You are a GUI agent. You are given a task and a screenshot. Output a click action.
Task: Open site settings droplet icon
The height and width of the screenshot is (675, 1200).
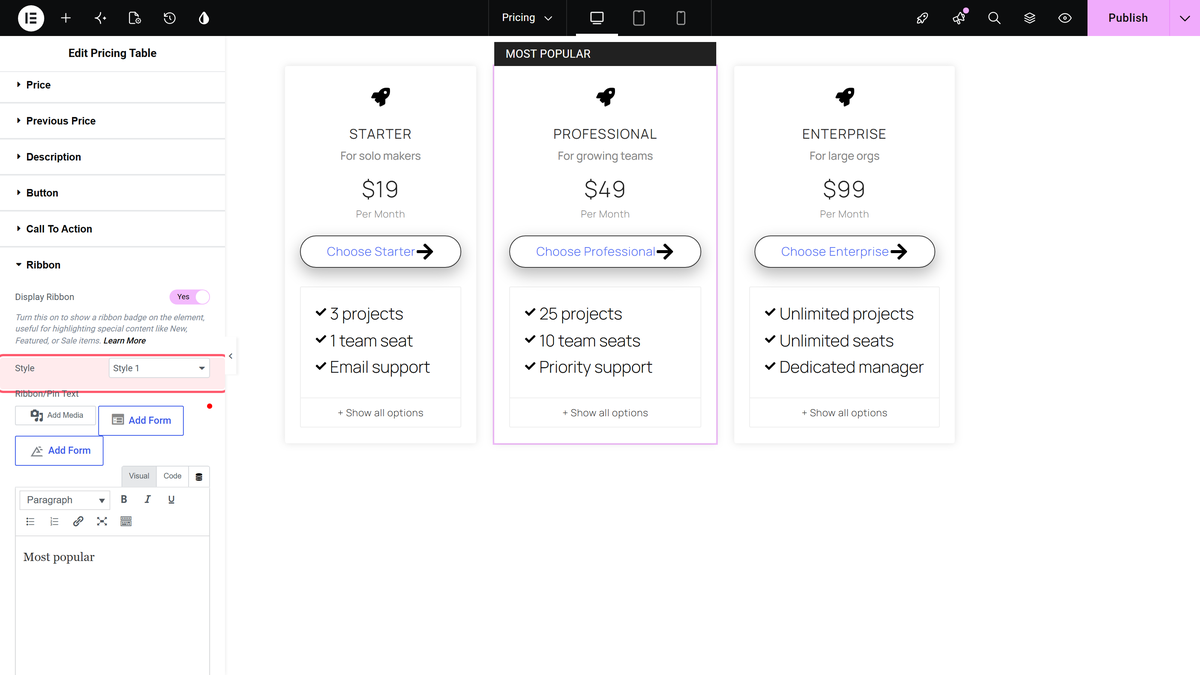(204, 18)
